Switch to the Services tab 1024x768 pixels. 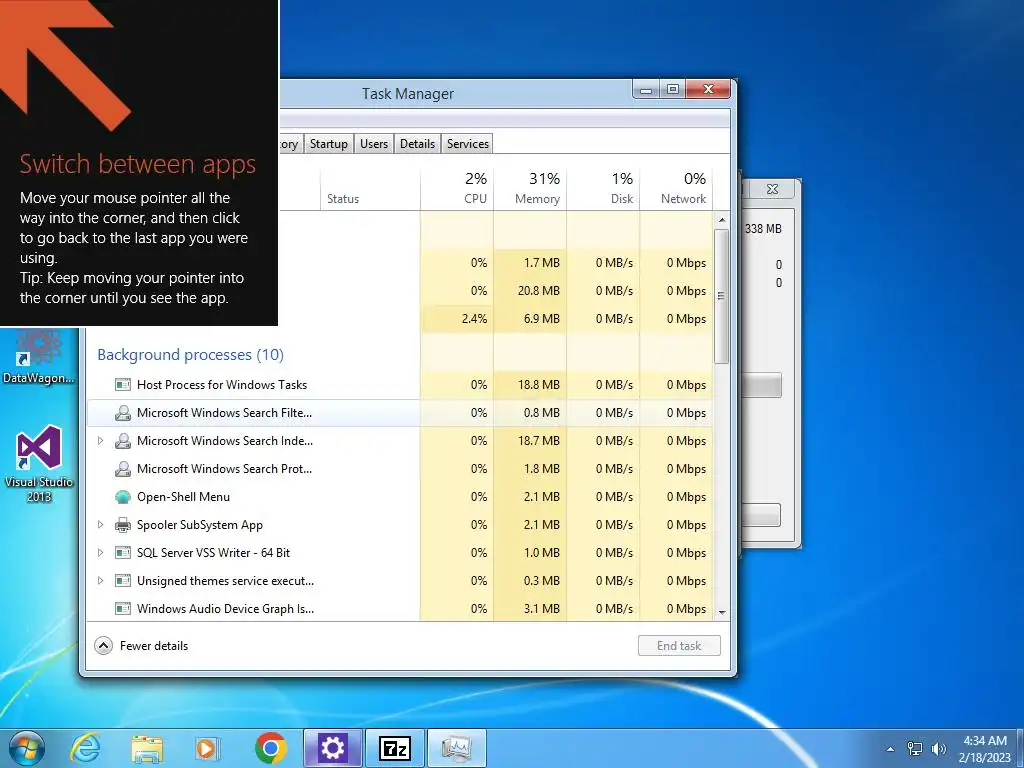pos(468,144)
